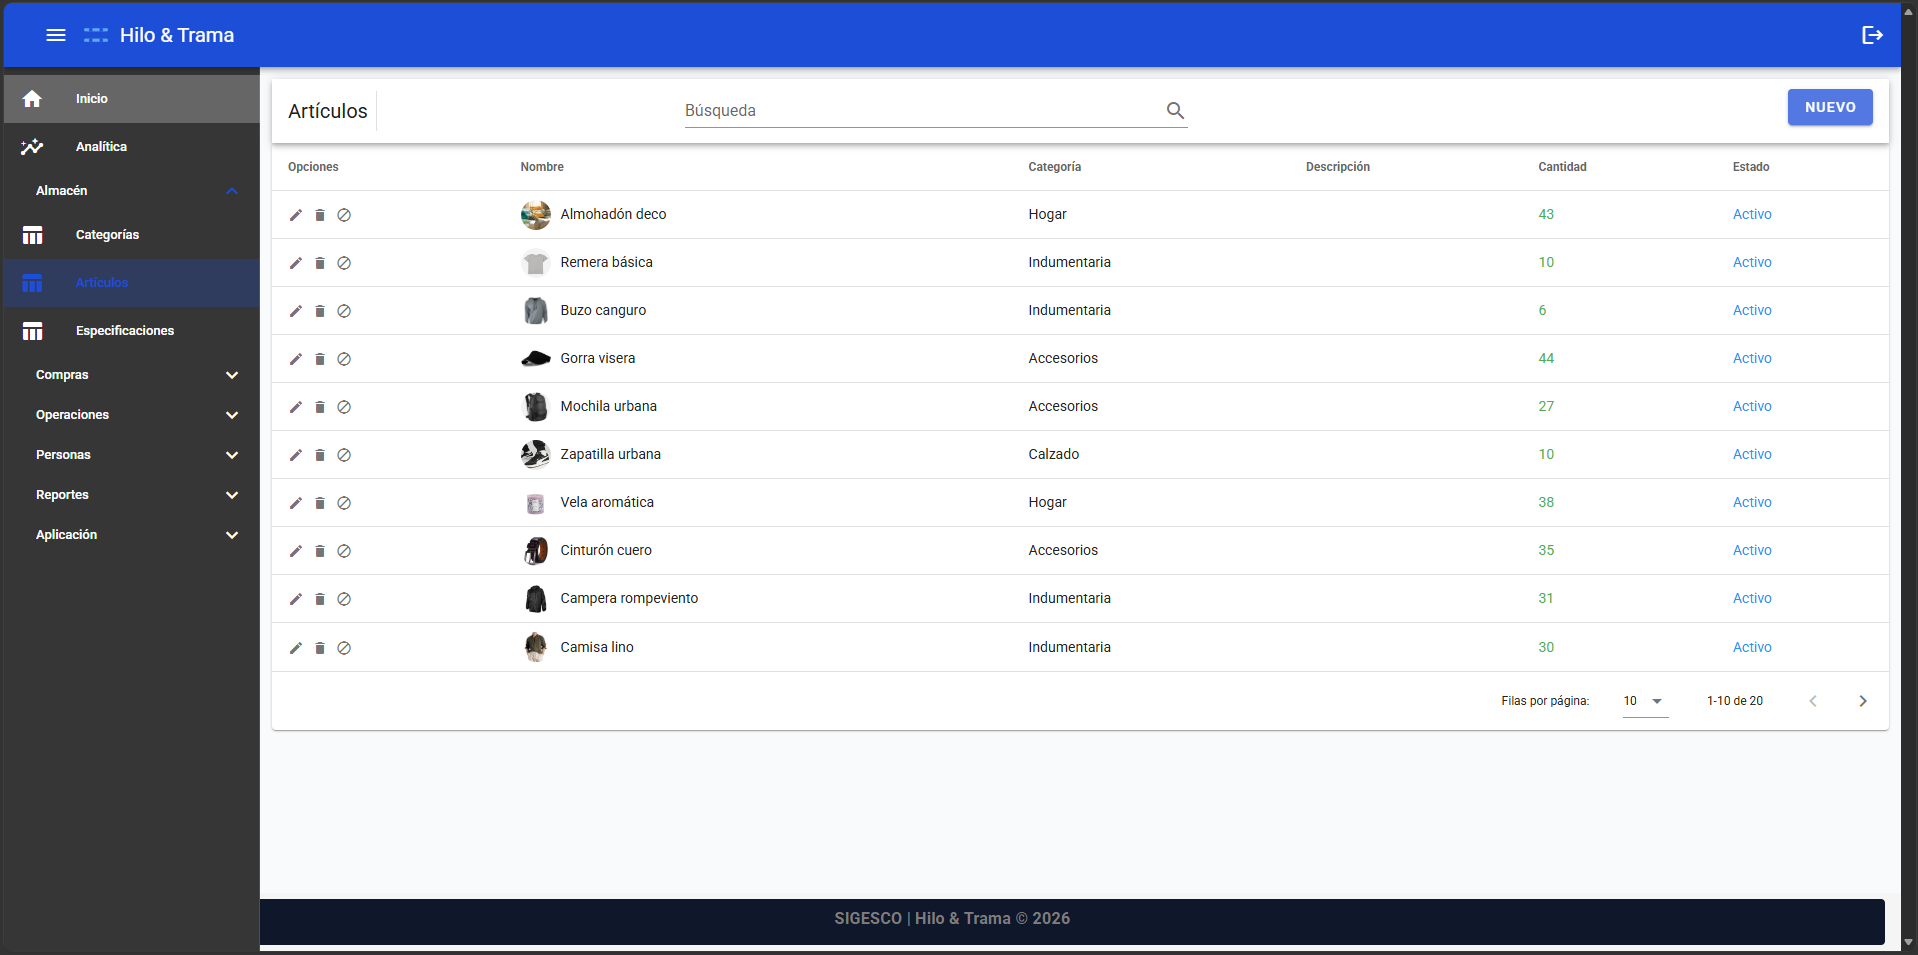
Task: Deactivate the Vela aromática article
Action: click(x=344, y=503)
